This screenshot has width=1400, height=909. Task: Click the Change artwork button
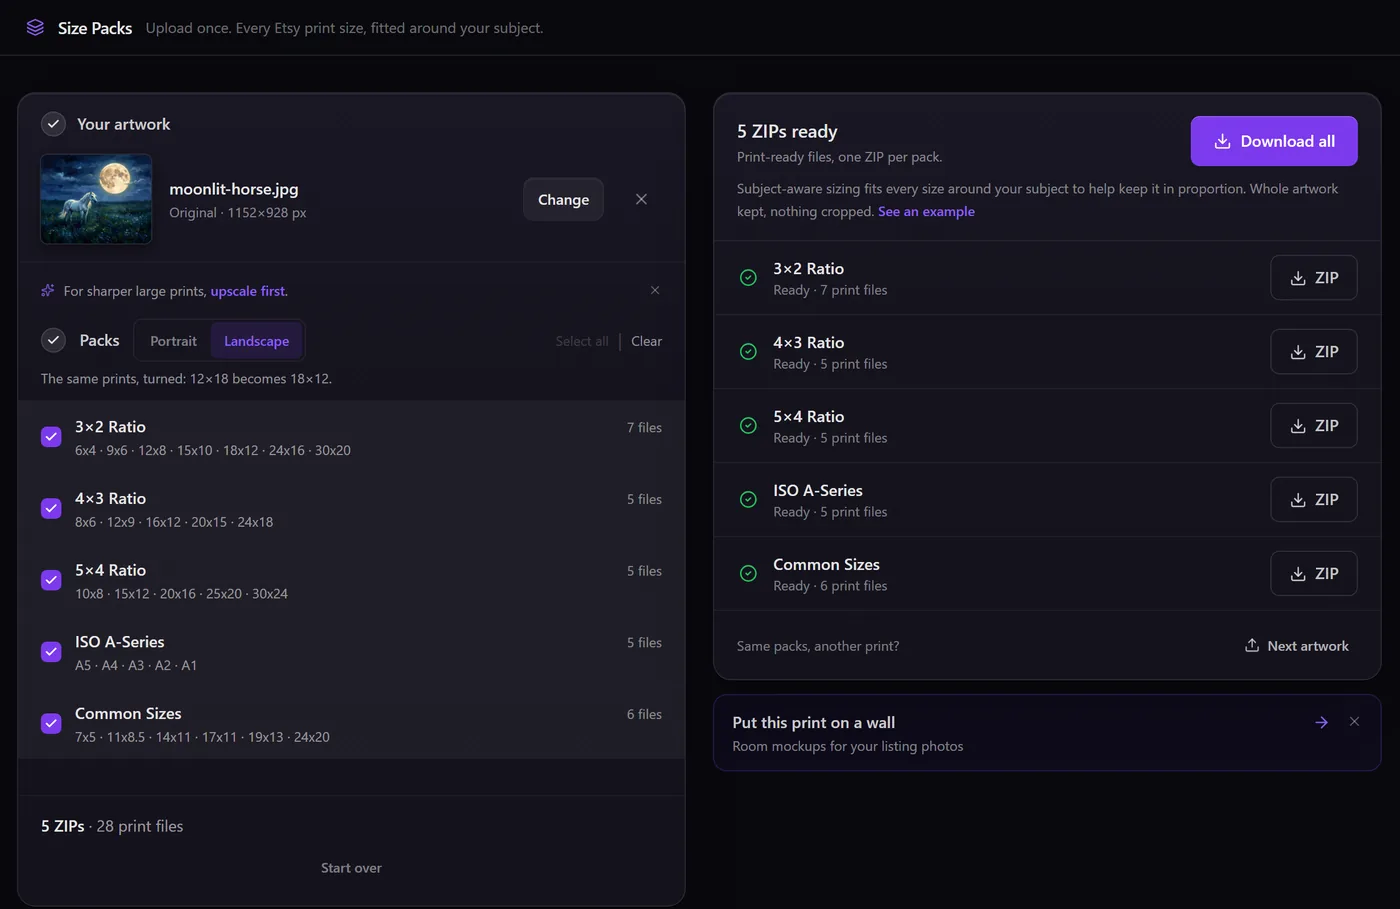(563, 199)
